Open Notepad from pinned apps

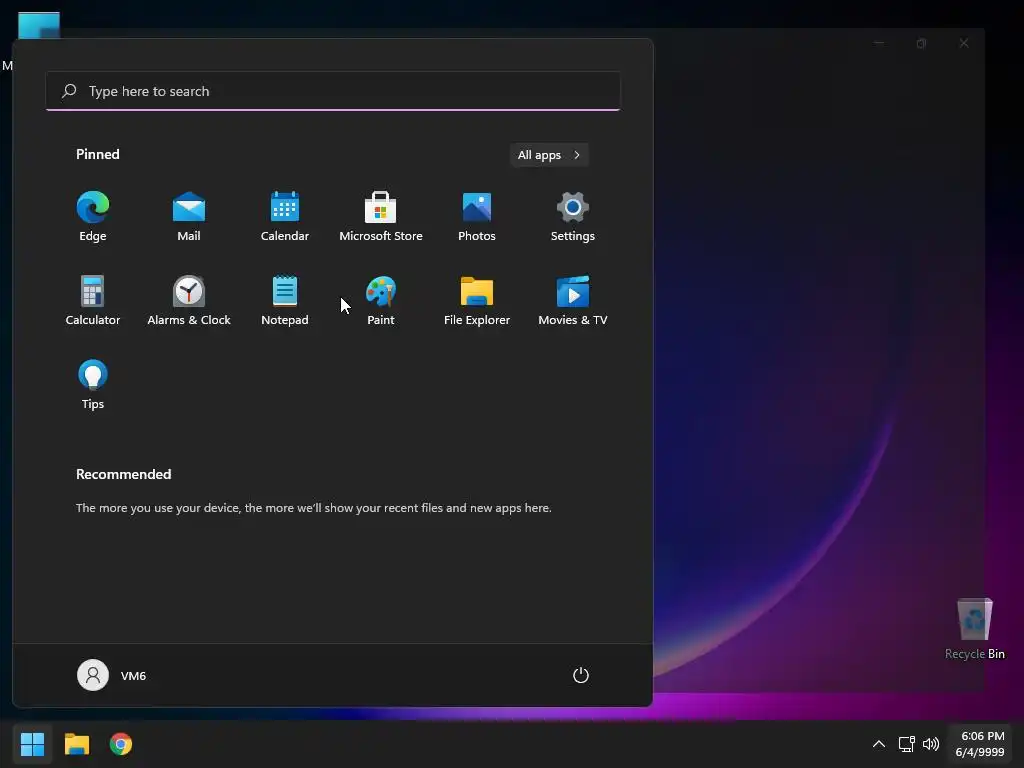[x=285, y=300]
